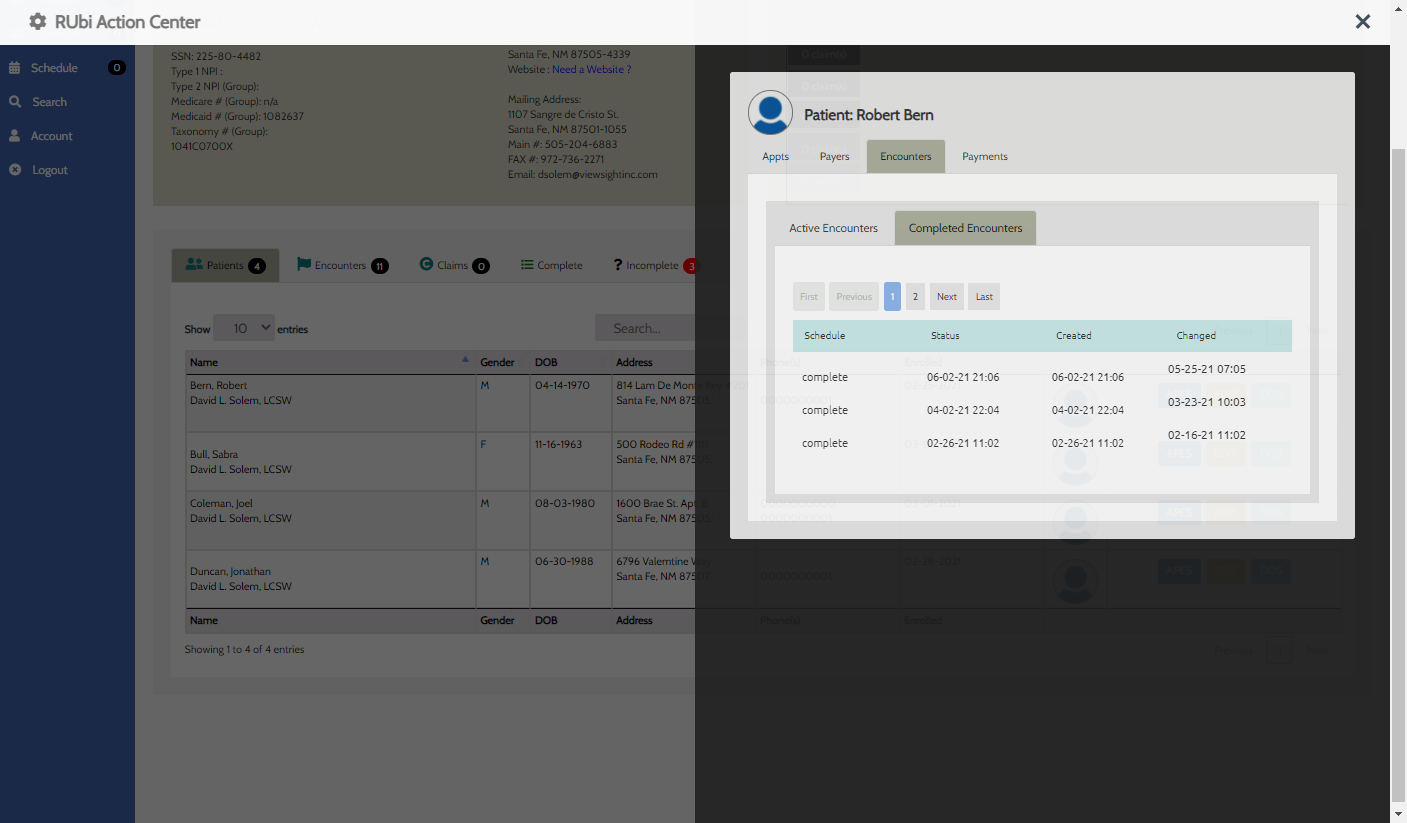Click Logout in the sidebar
This screenshot has height=823, width=1407.
coord(49,170)
